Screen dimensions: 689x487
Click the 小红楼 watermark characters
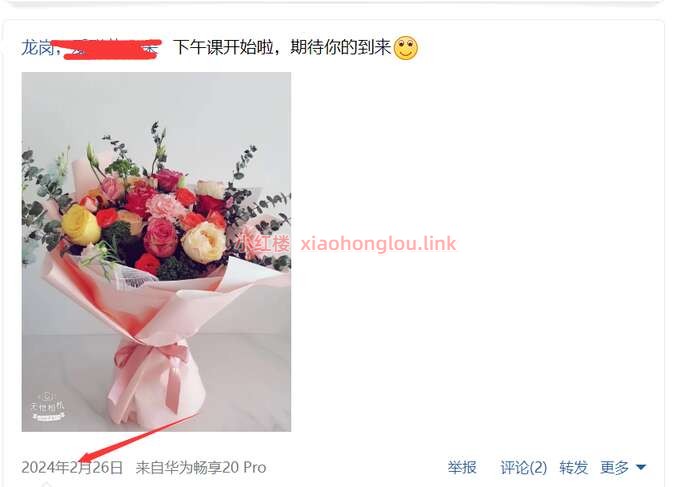click(x=264, y=244)
